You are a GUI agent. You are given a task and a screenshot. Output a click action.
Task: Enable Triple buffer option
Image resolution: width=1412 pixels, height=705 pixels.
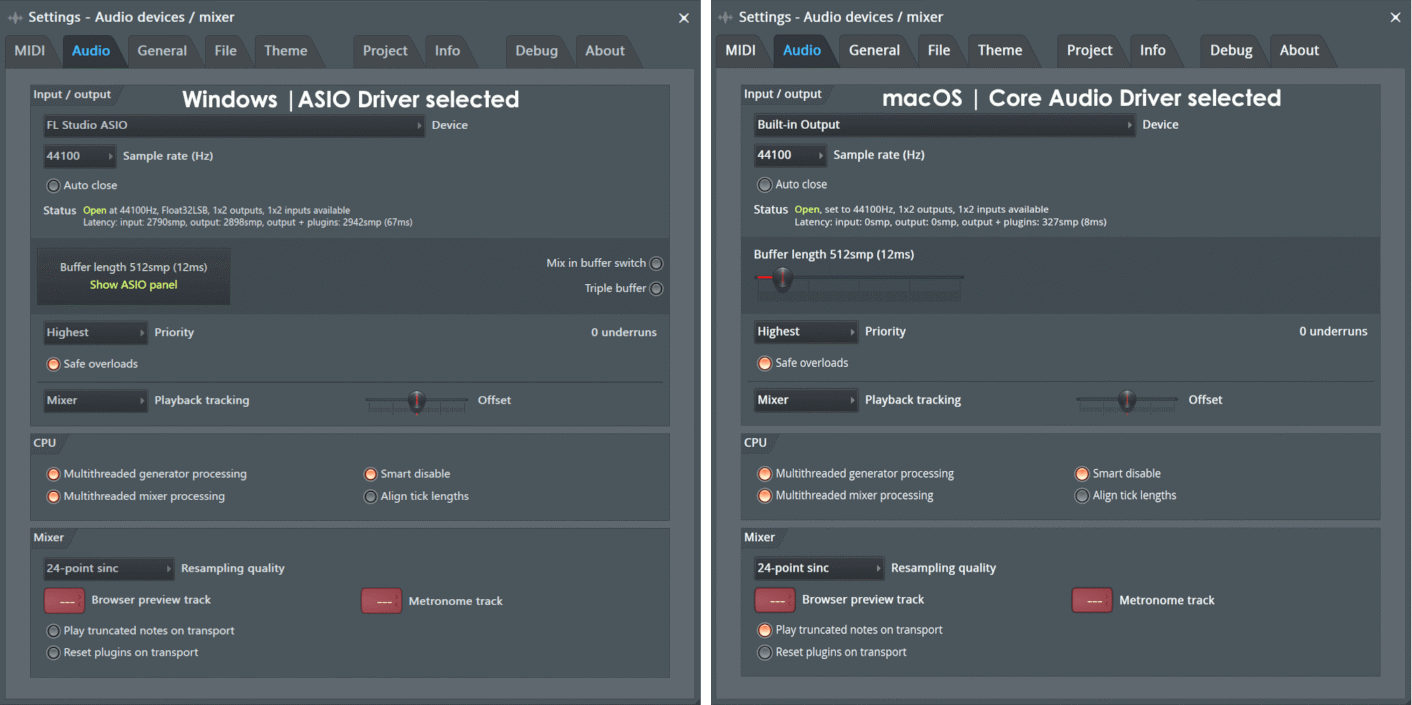656,289
